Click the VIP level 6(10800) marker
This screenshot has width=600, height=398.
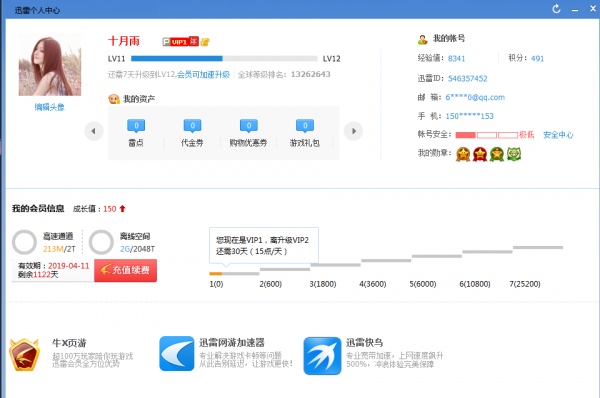pos(475,284)
